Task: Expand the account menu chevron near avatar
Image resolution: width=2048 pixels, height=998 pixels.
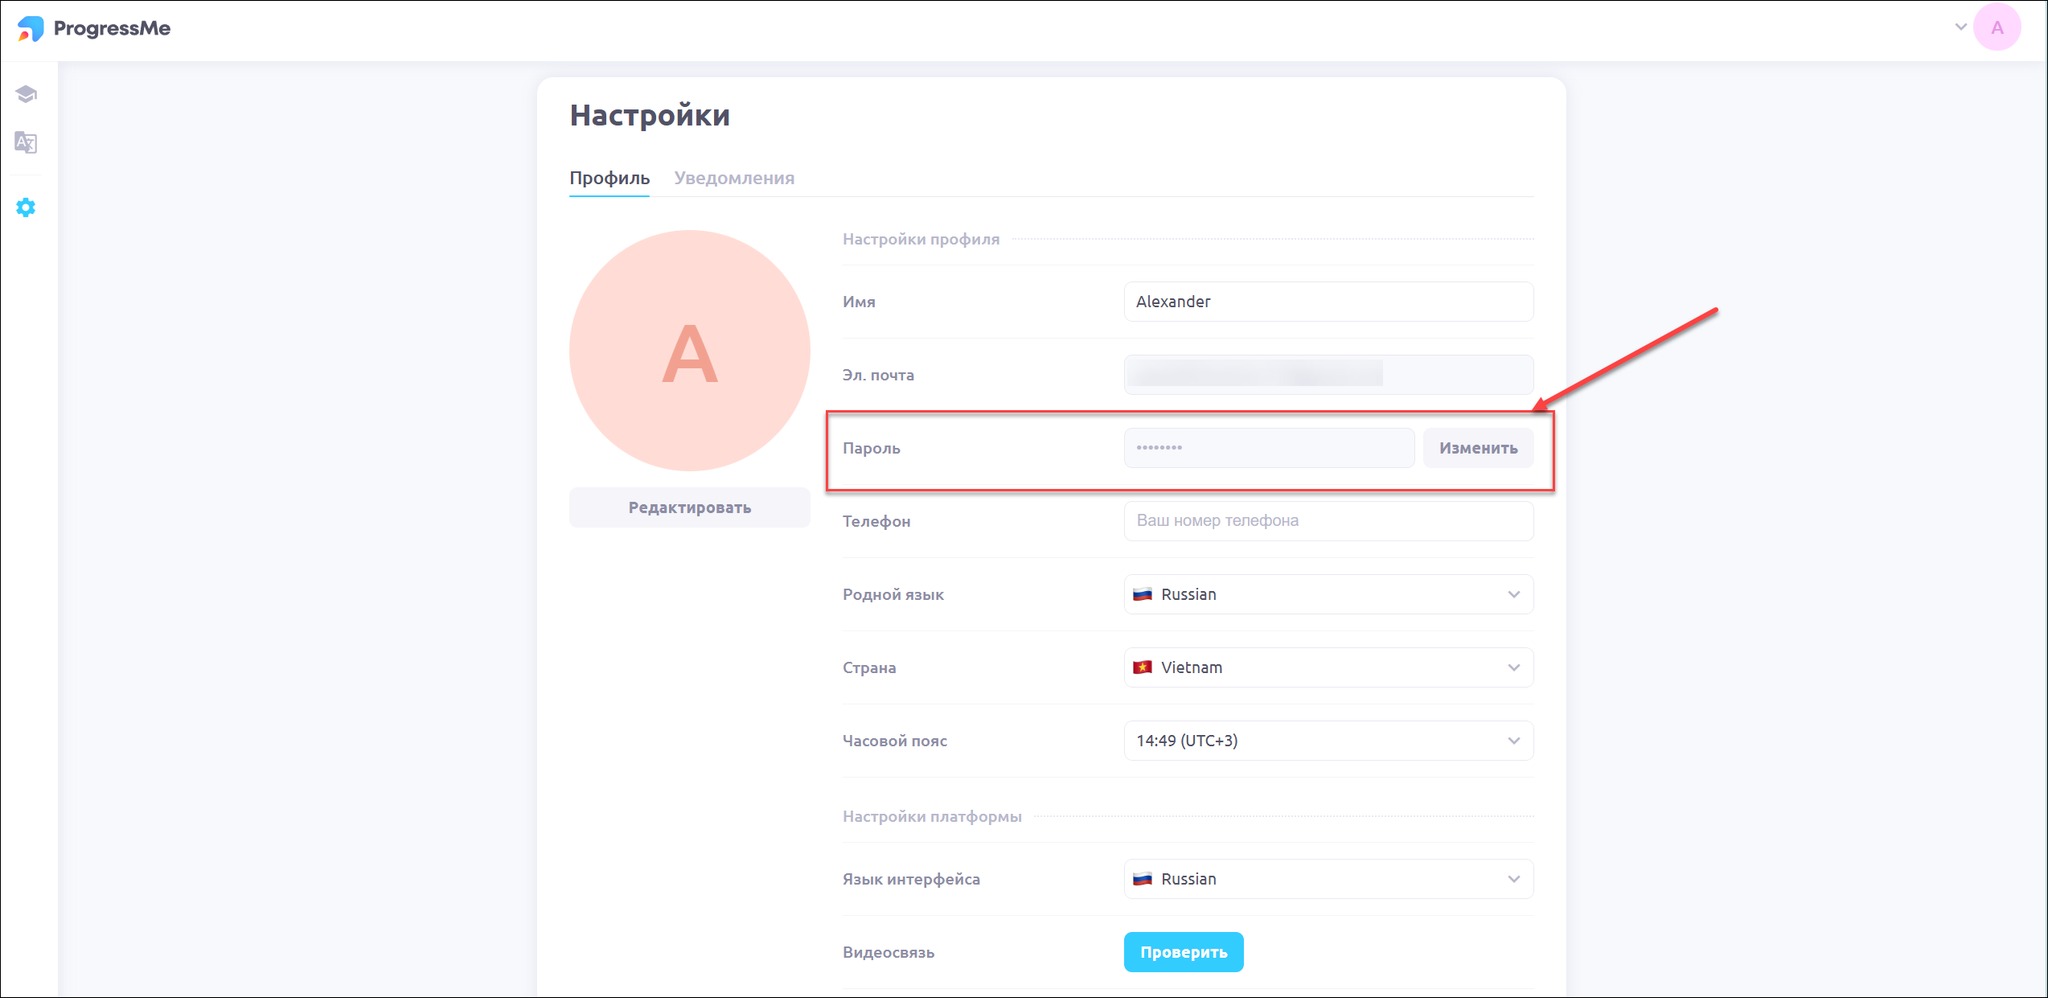Action: (x=1960, y=27)
